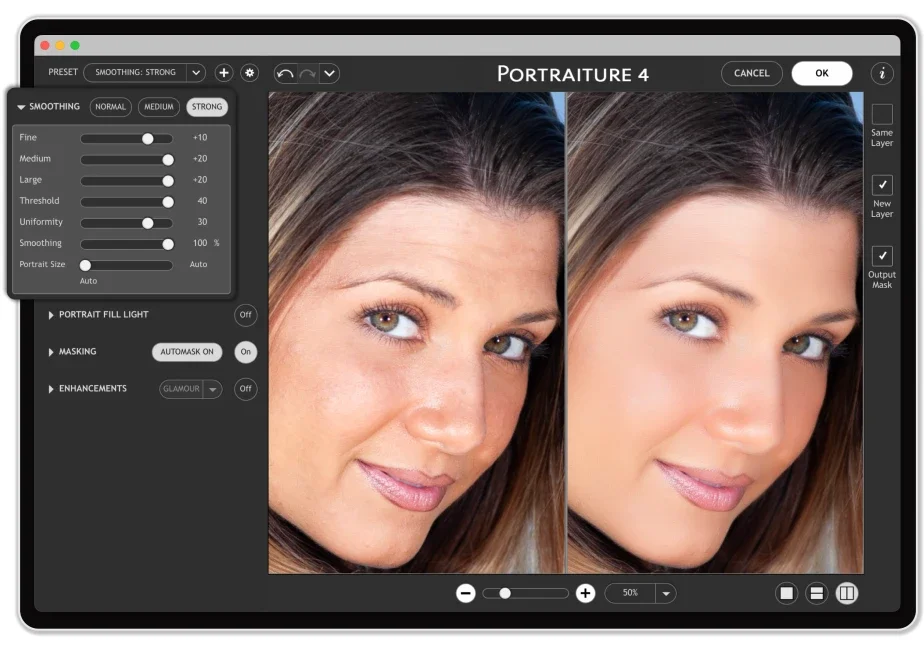Select the Normal smoothing tab
924x647 pixels.
coord(110,107)
